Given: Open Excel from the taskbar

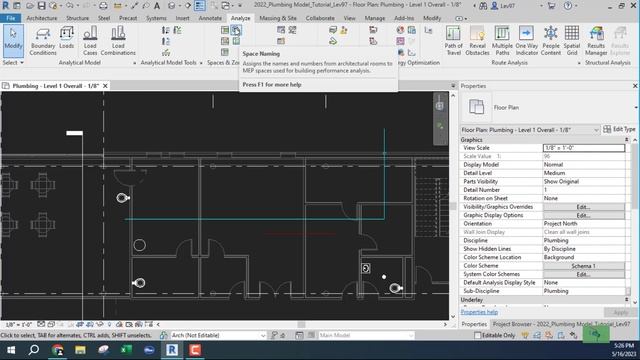Looking at the screenshot, I should (126, 350).
